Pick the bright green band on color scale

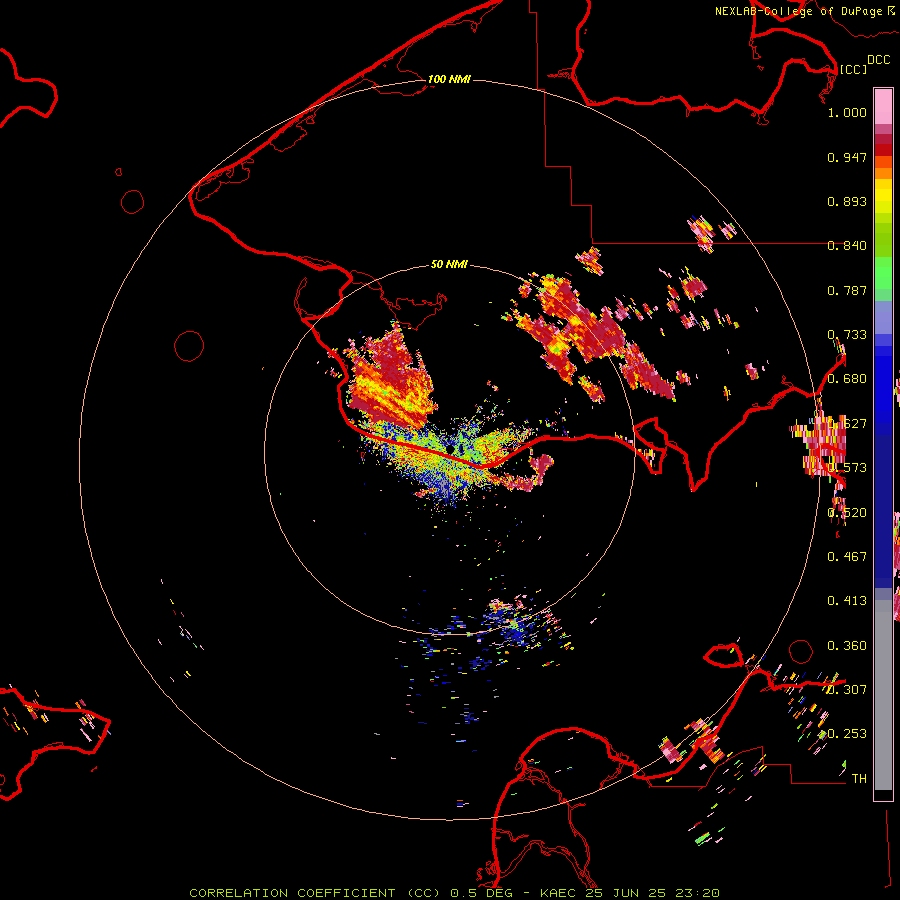(x=883, y=273)
